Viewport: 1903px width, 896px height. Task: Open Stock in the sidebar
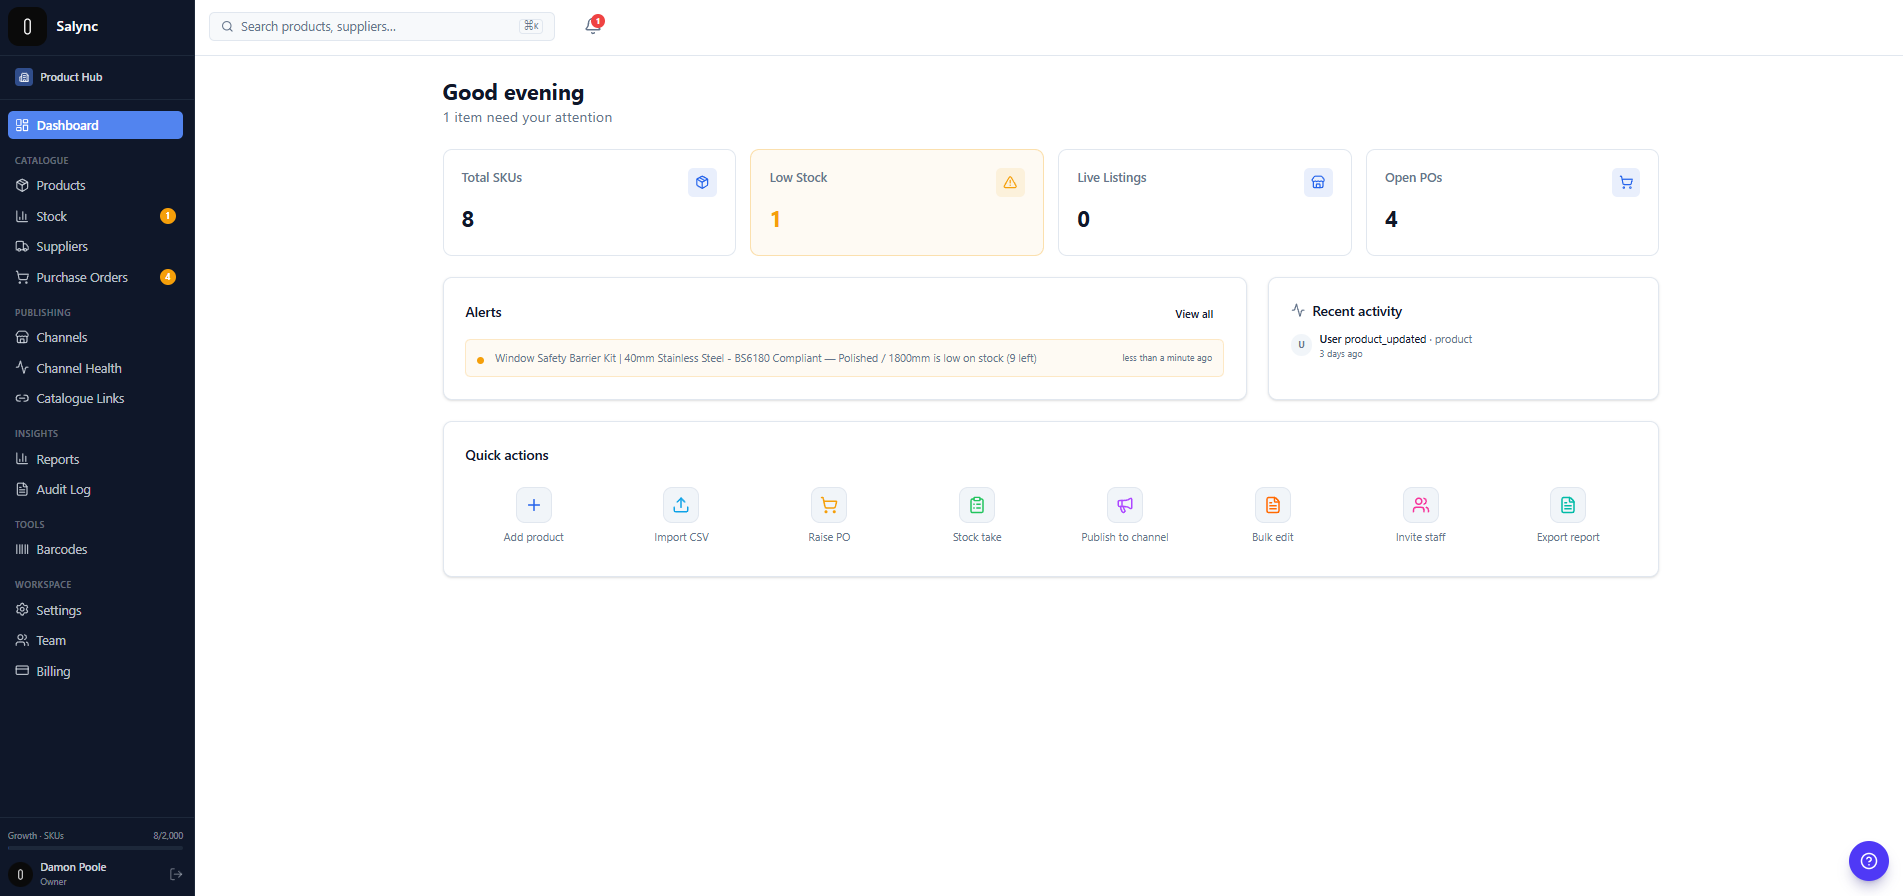(x=95, y=216)
